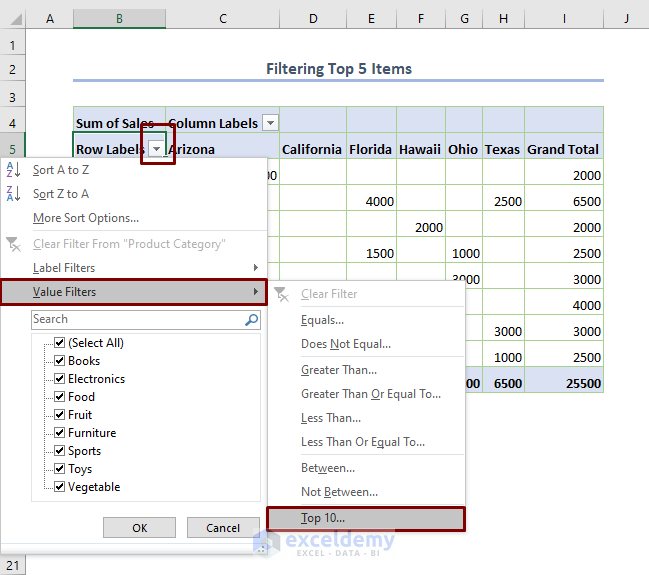
Task: Select Less Than... filter
Action: point(367,418)
